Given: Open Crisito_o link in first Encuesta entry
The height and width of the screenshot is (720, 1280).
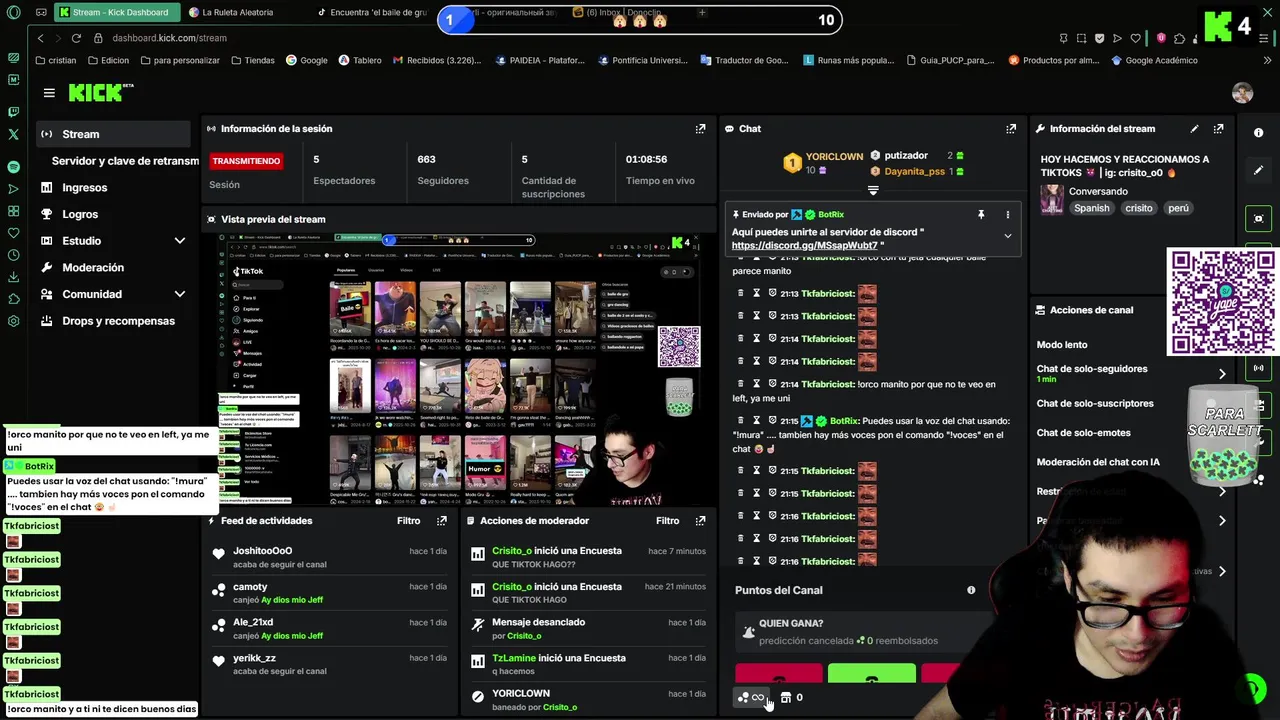Looking at the screenshot, I should pos(512,551).
